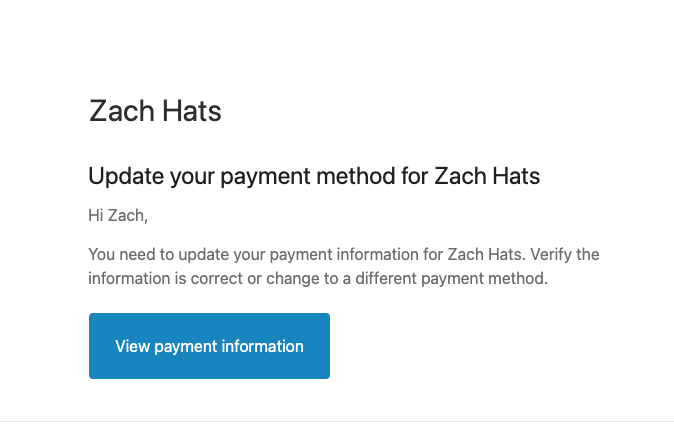Click the "Update your payment method" heading
674x428 pixels.
tap(314, 177)
